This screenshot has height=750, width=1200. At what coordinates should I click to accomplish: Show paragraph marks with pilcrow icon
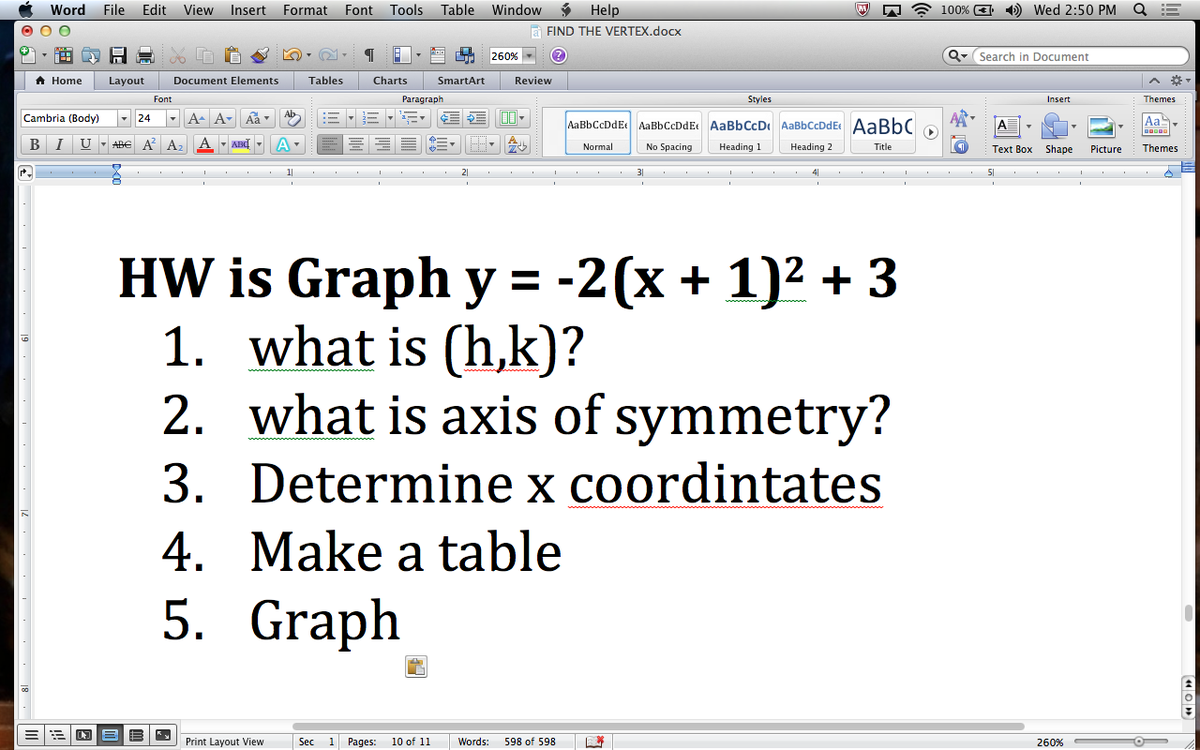click(368, 56)
